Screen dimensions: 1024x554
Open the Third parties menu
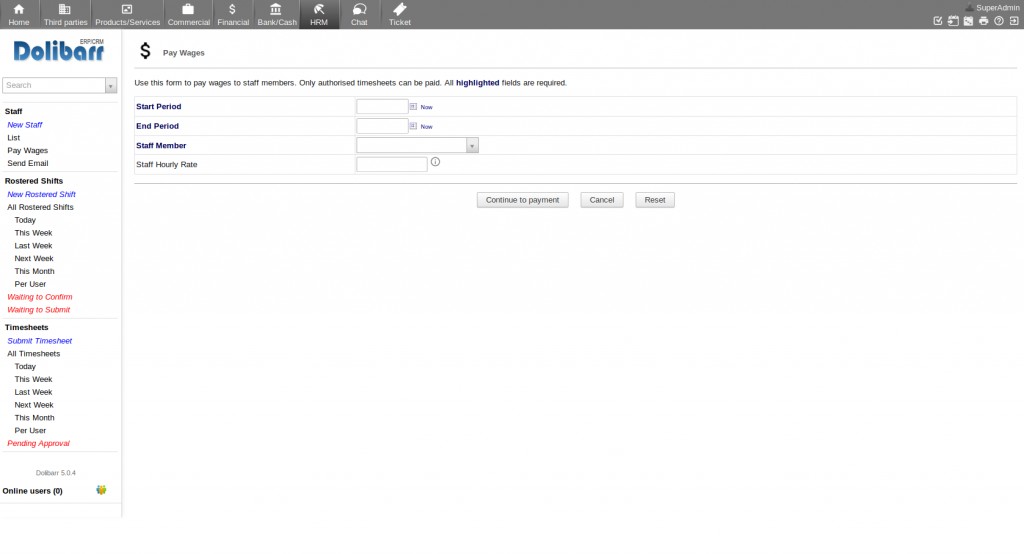pos(65,14)
